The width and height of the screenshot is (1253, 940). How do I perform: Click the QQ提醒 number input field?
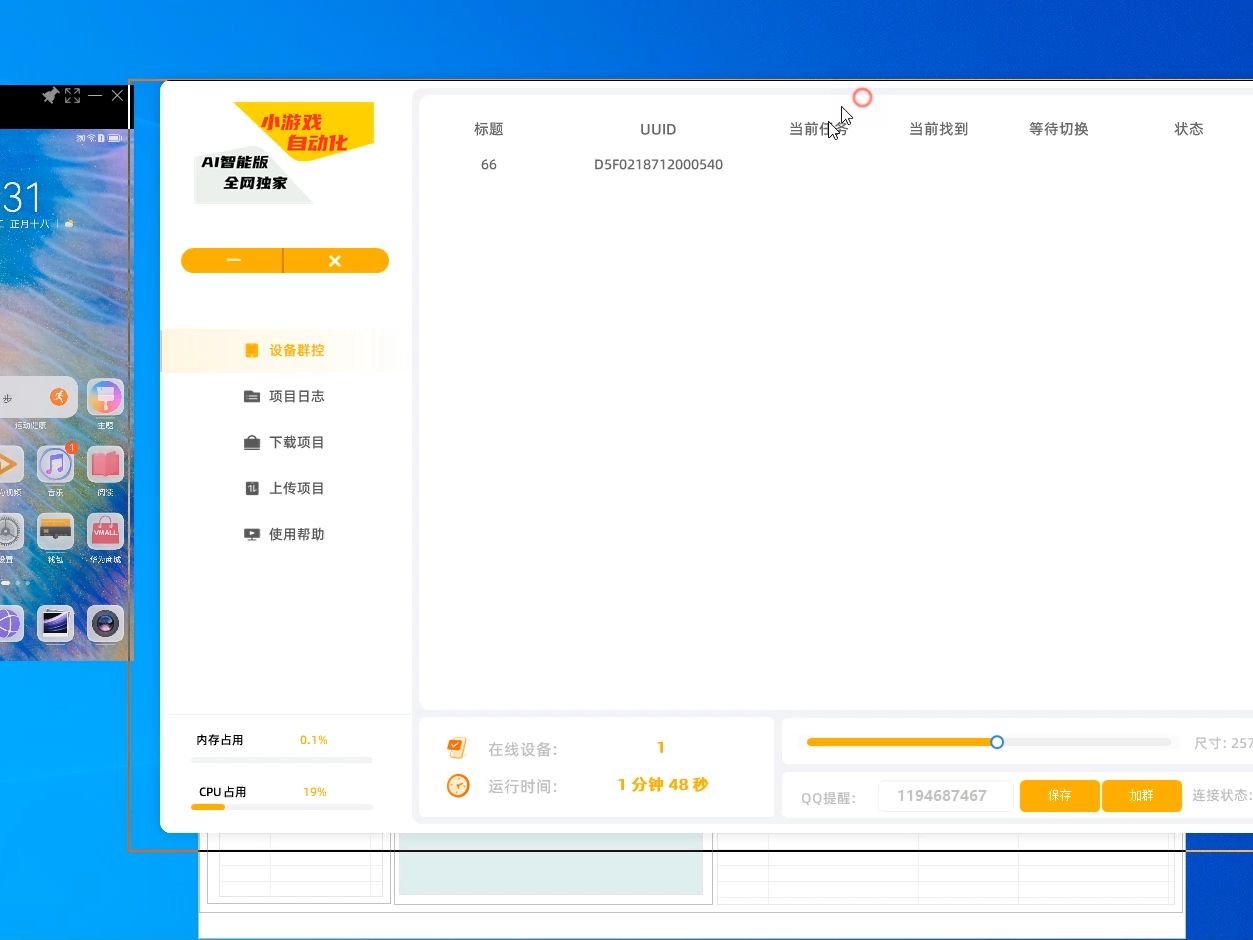[945, 795]
